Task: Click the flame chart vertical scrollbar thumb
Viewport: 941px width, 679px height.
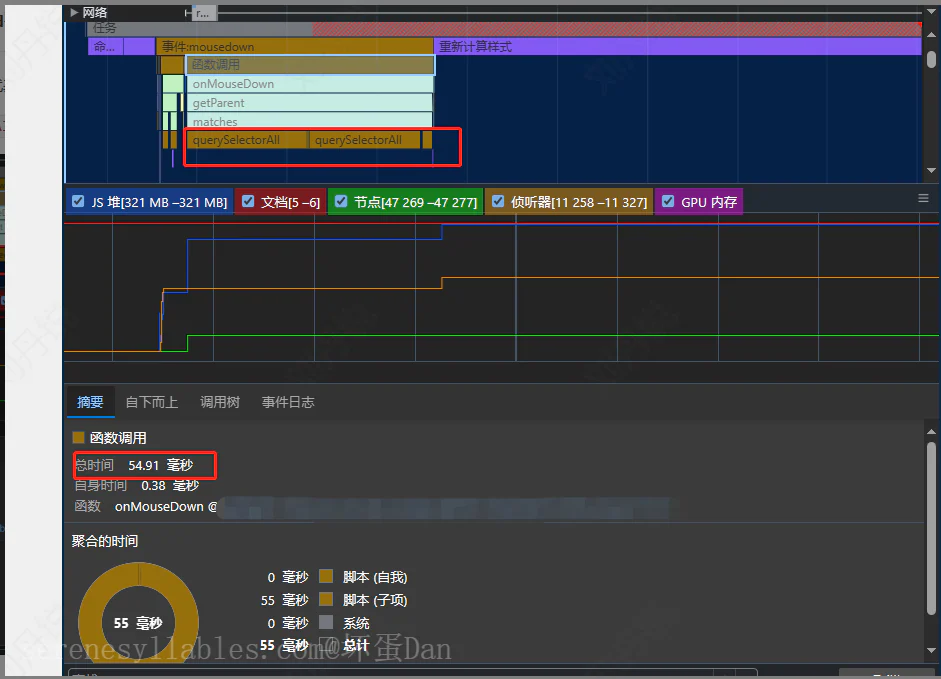Action: [x=931, y=59]
